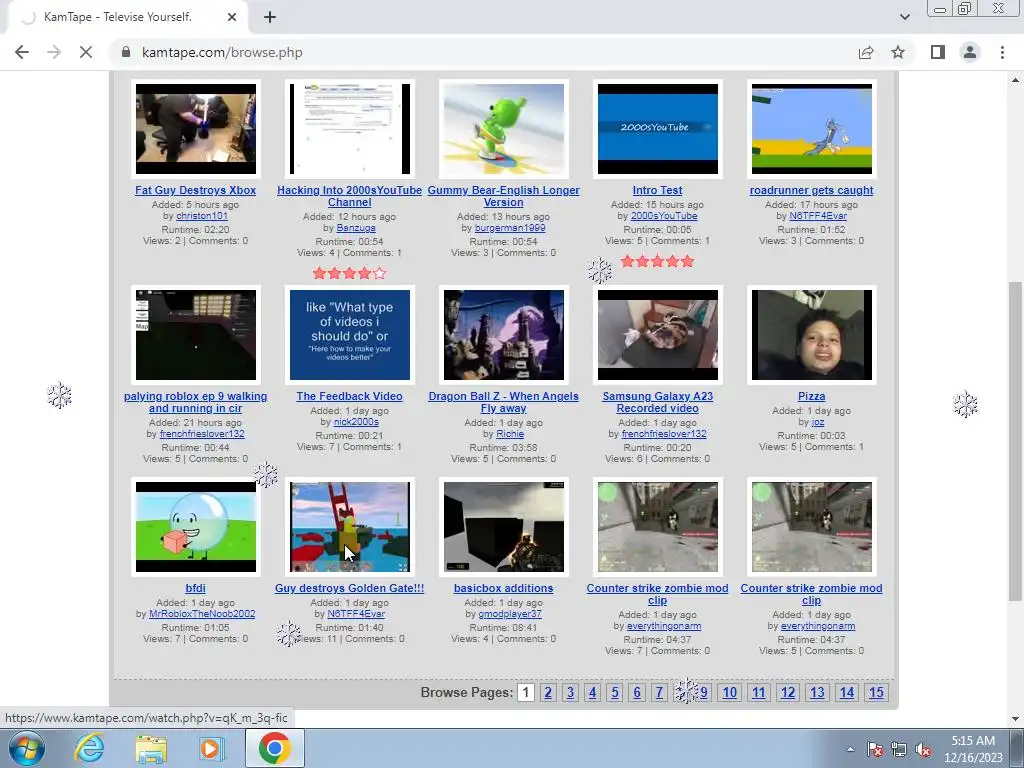Open the Windows Start menu
Image resolution: width=1024 pixels, height=768 pixels.
[x=27, y=748]
